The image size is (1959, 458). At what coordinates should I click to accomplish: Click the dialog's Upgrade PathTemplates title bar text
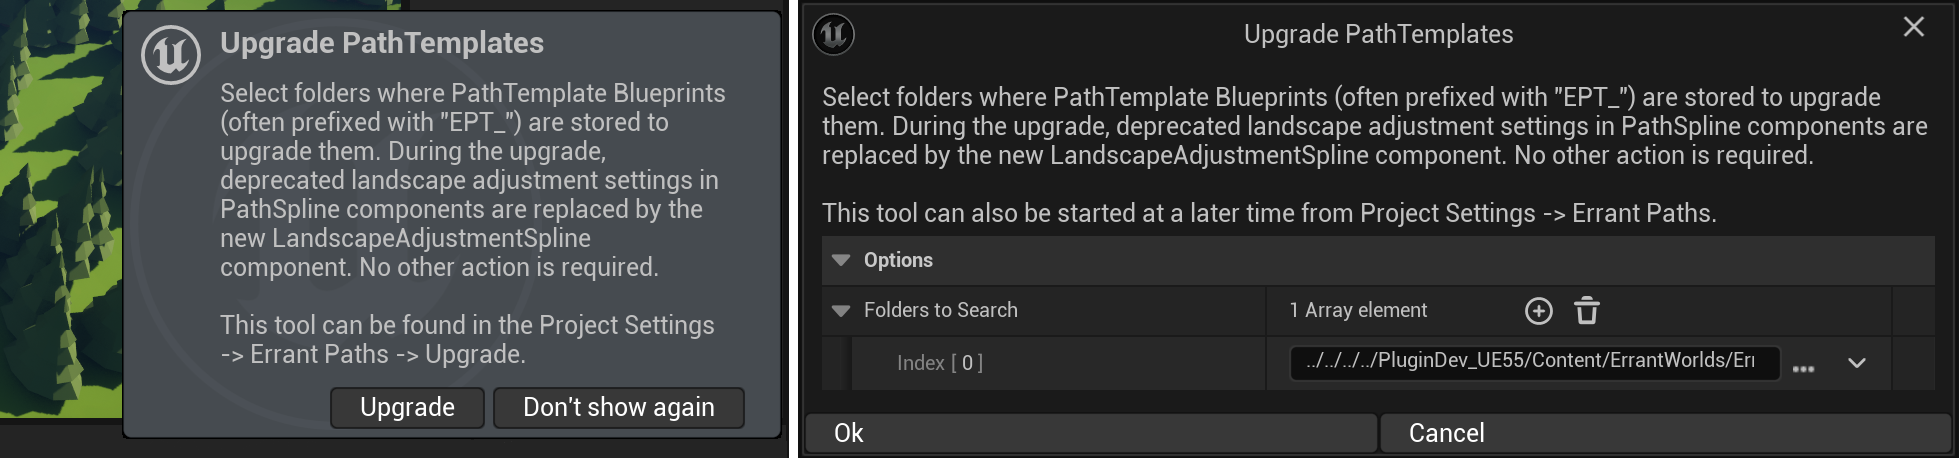point(1378,34)
